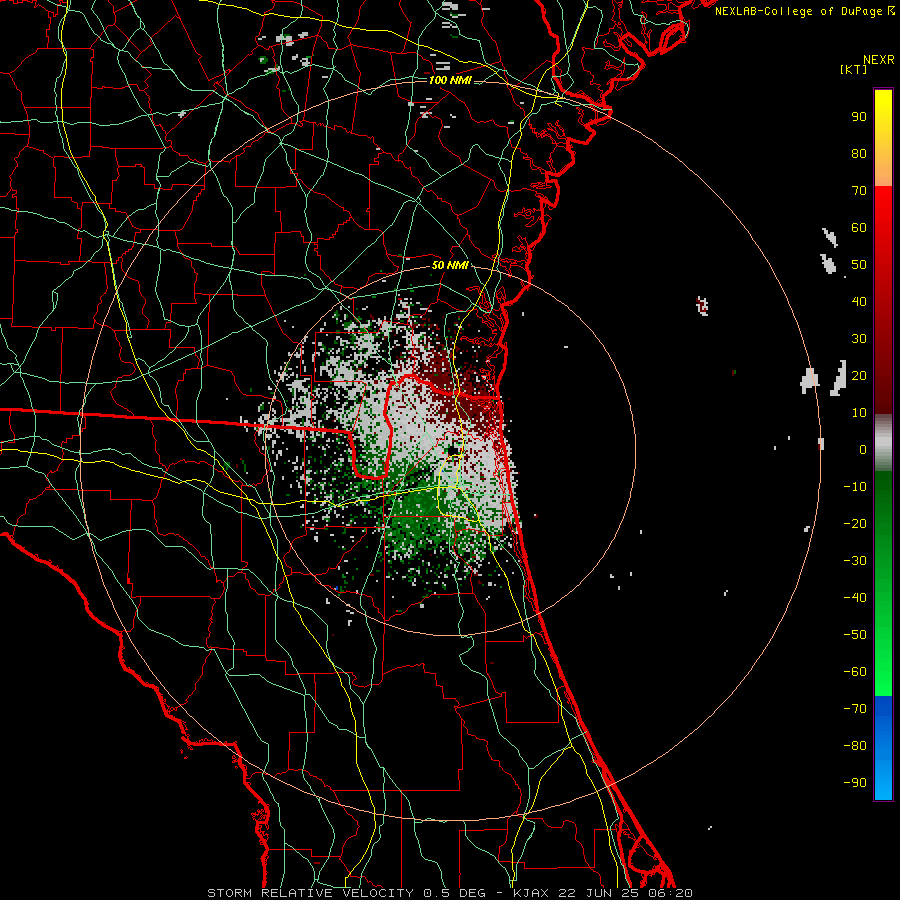This screenshot has height=900, width=900.
Task: Click the -60 knot scale label
Action: [x=855, y=672]
